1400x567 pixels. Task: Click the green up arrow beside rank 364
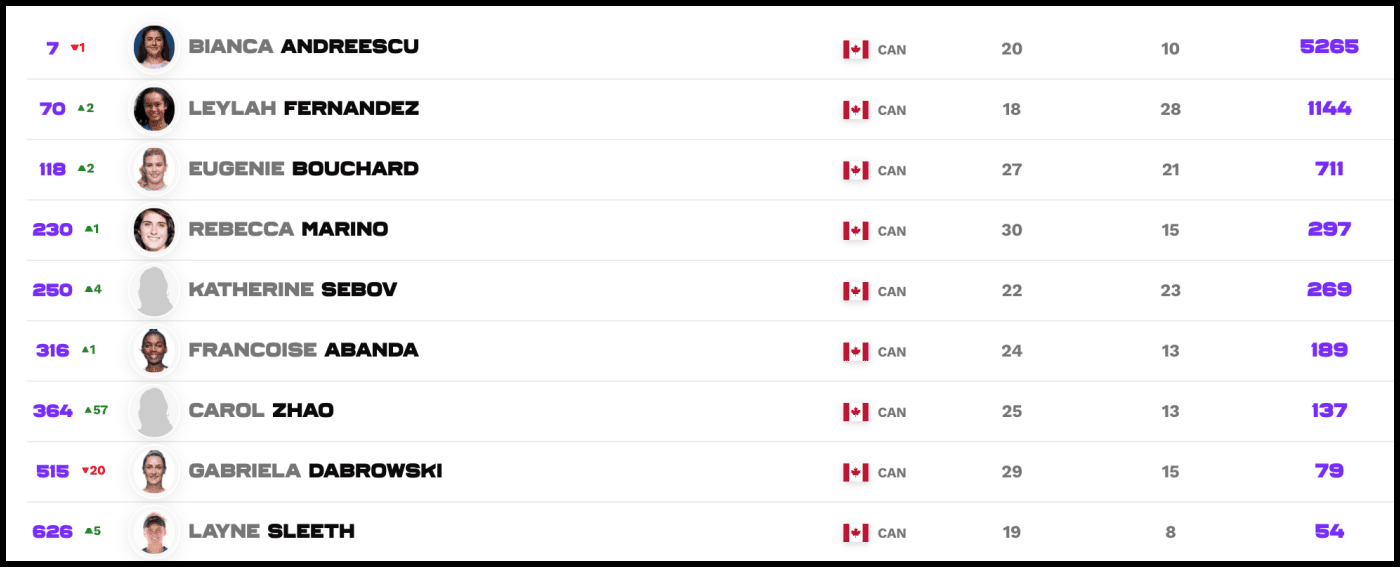coord(88,410)
